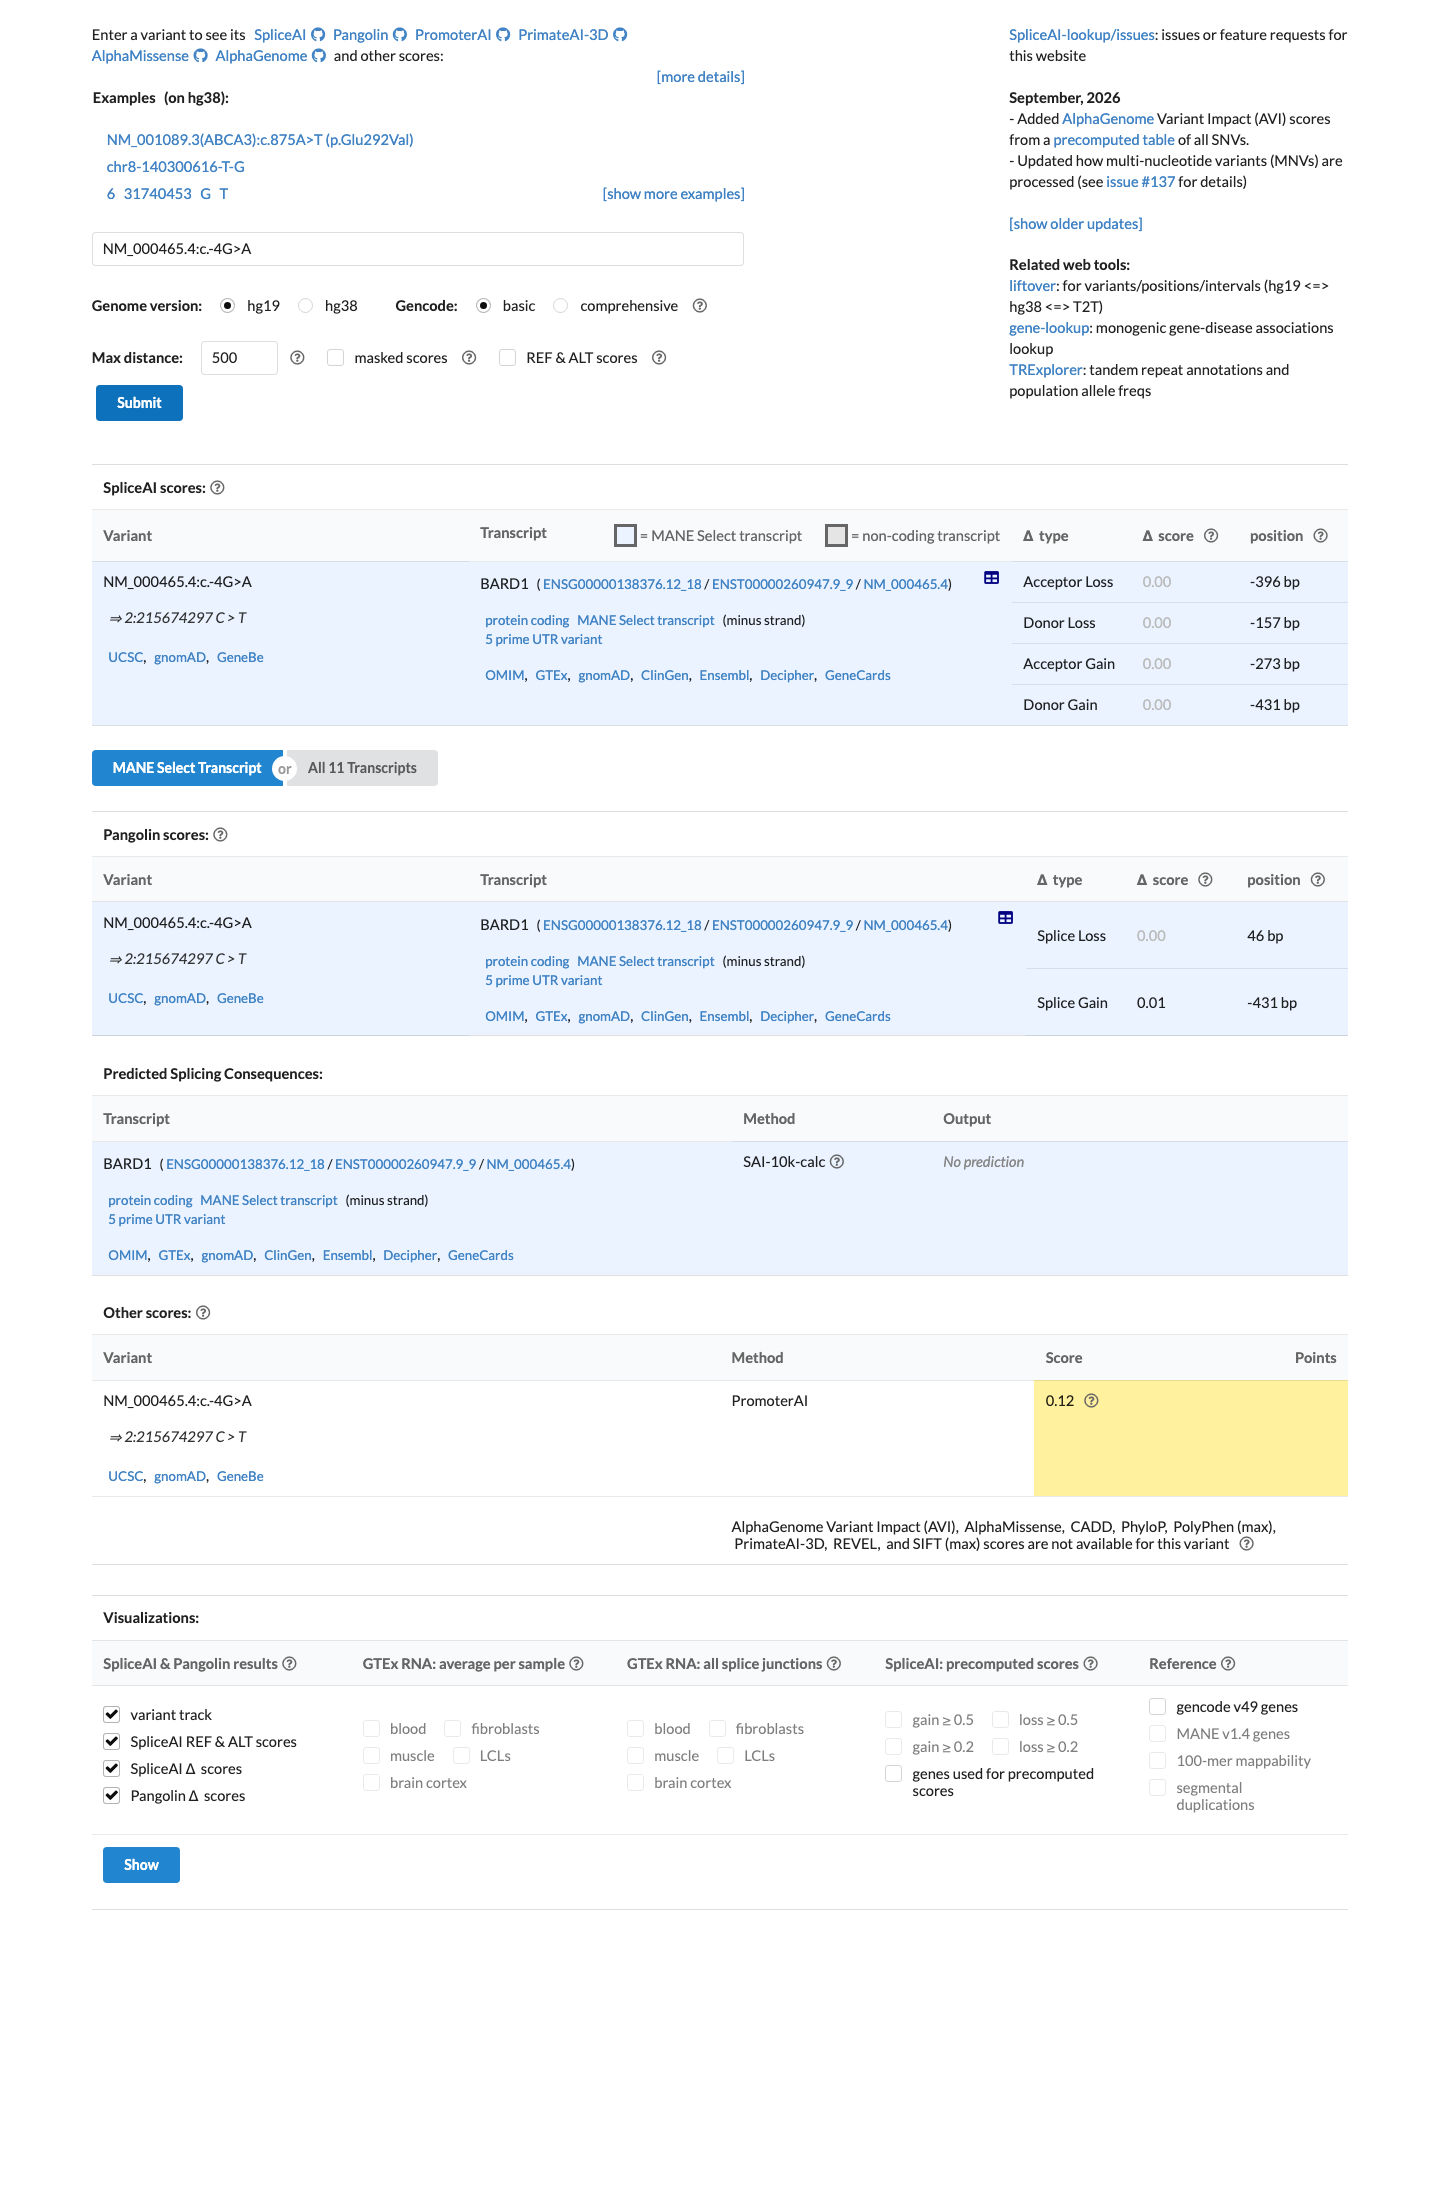Click the Submit button
Image resolution: width=1454 pixels, height=2200 pixels.
point(139,403)
